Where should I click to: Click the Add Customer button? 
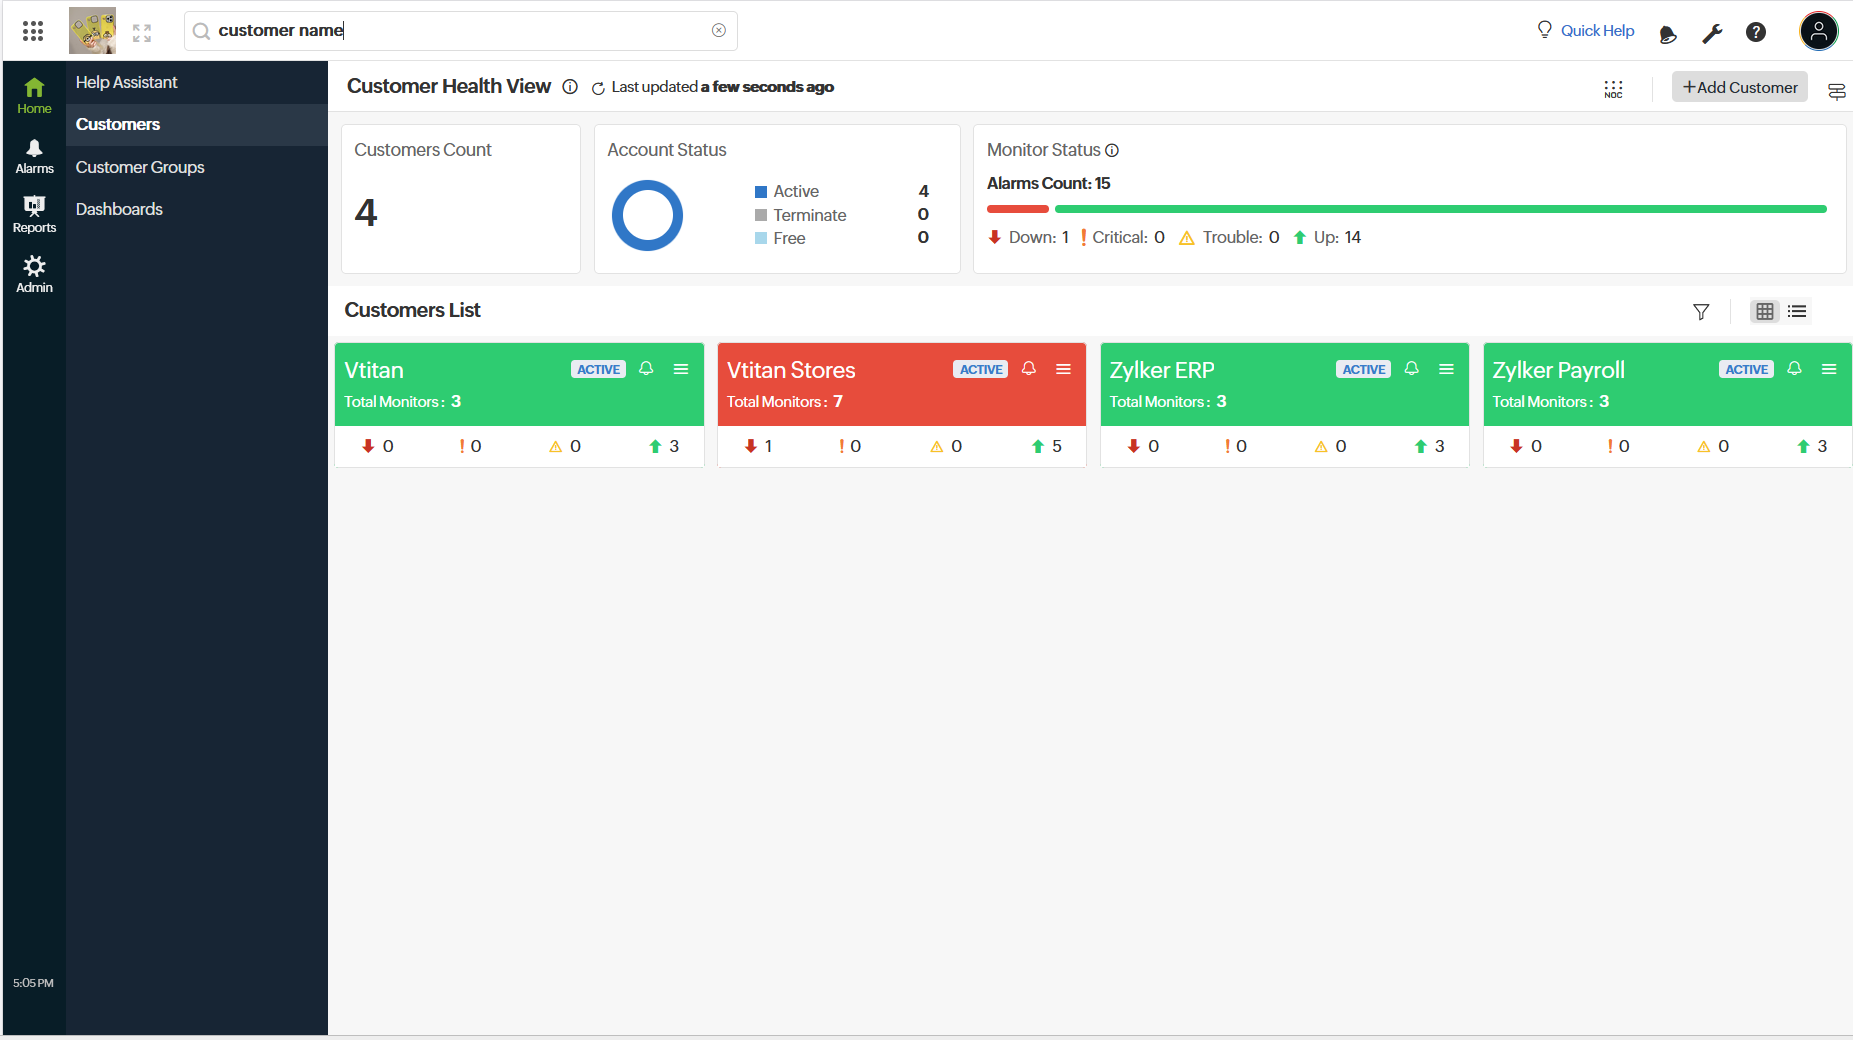[1739, 87]
